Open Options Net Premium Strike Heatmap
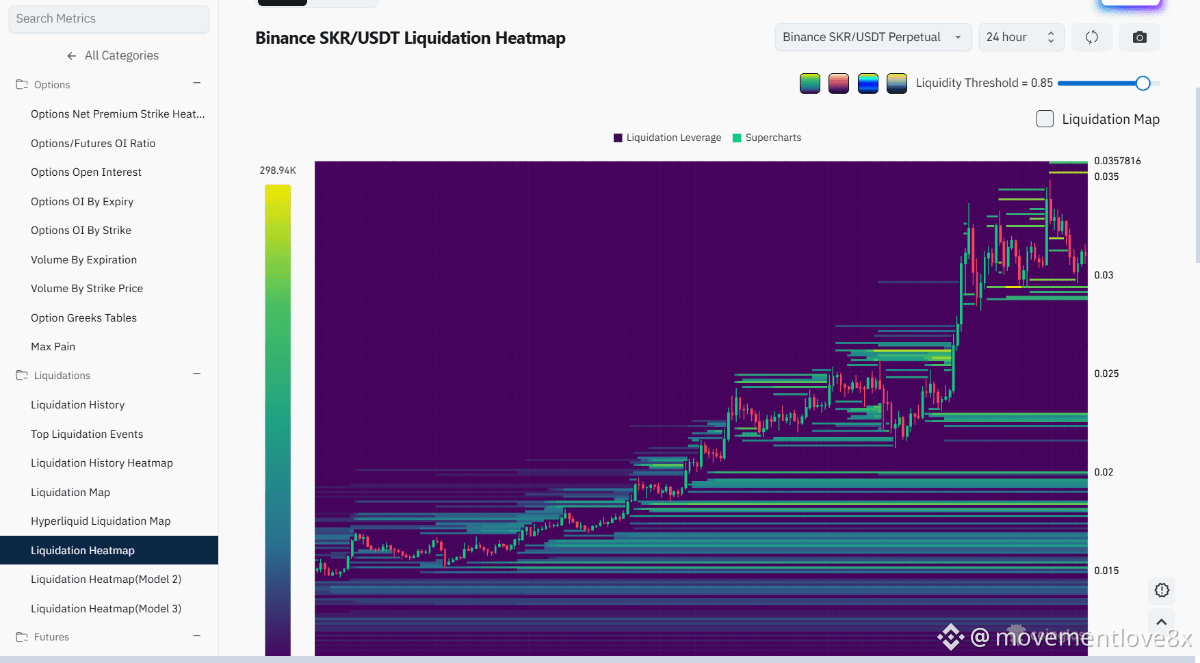The width and height of the screenshot is (1200, 663). [118, 114]
